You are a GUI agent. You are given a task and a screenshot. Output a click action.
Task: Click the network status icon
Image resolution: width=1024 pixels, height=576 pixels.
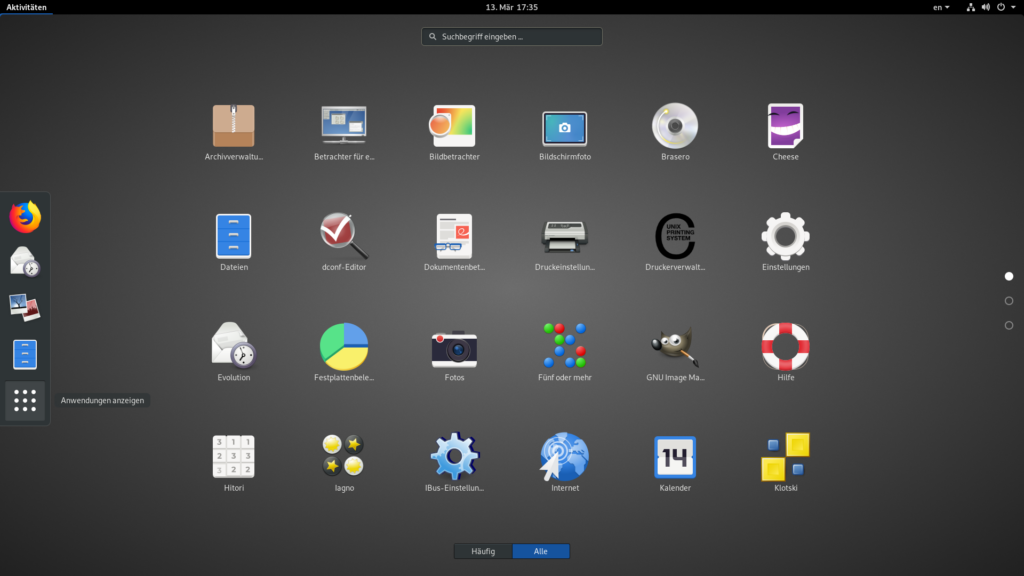click(x=970, y=7)
